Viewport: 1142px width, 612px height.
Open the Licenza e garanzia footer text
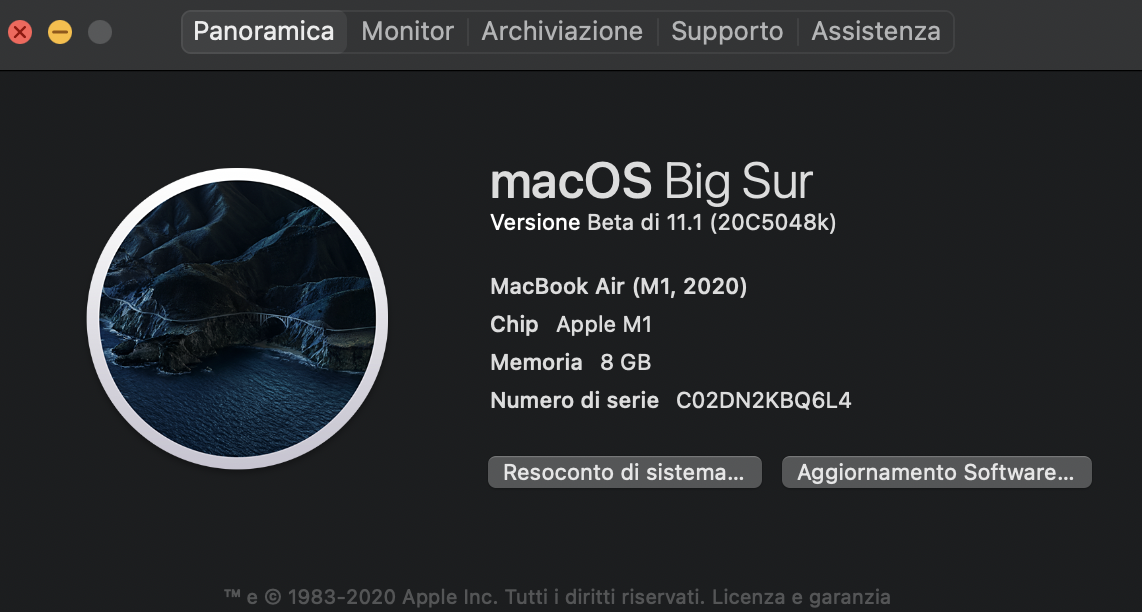(800, 597)
